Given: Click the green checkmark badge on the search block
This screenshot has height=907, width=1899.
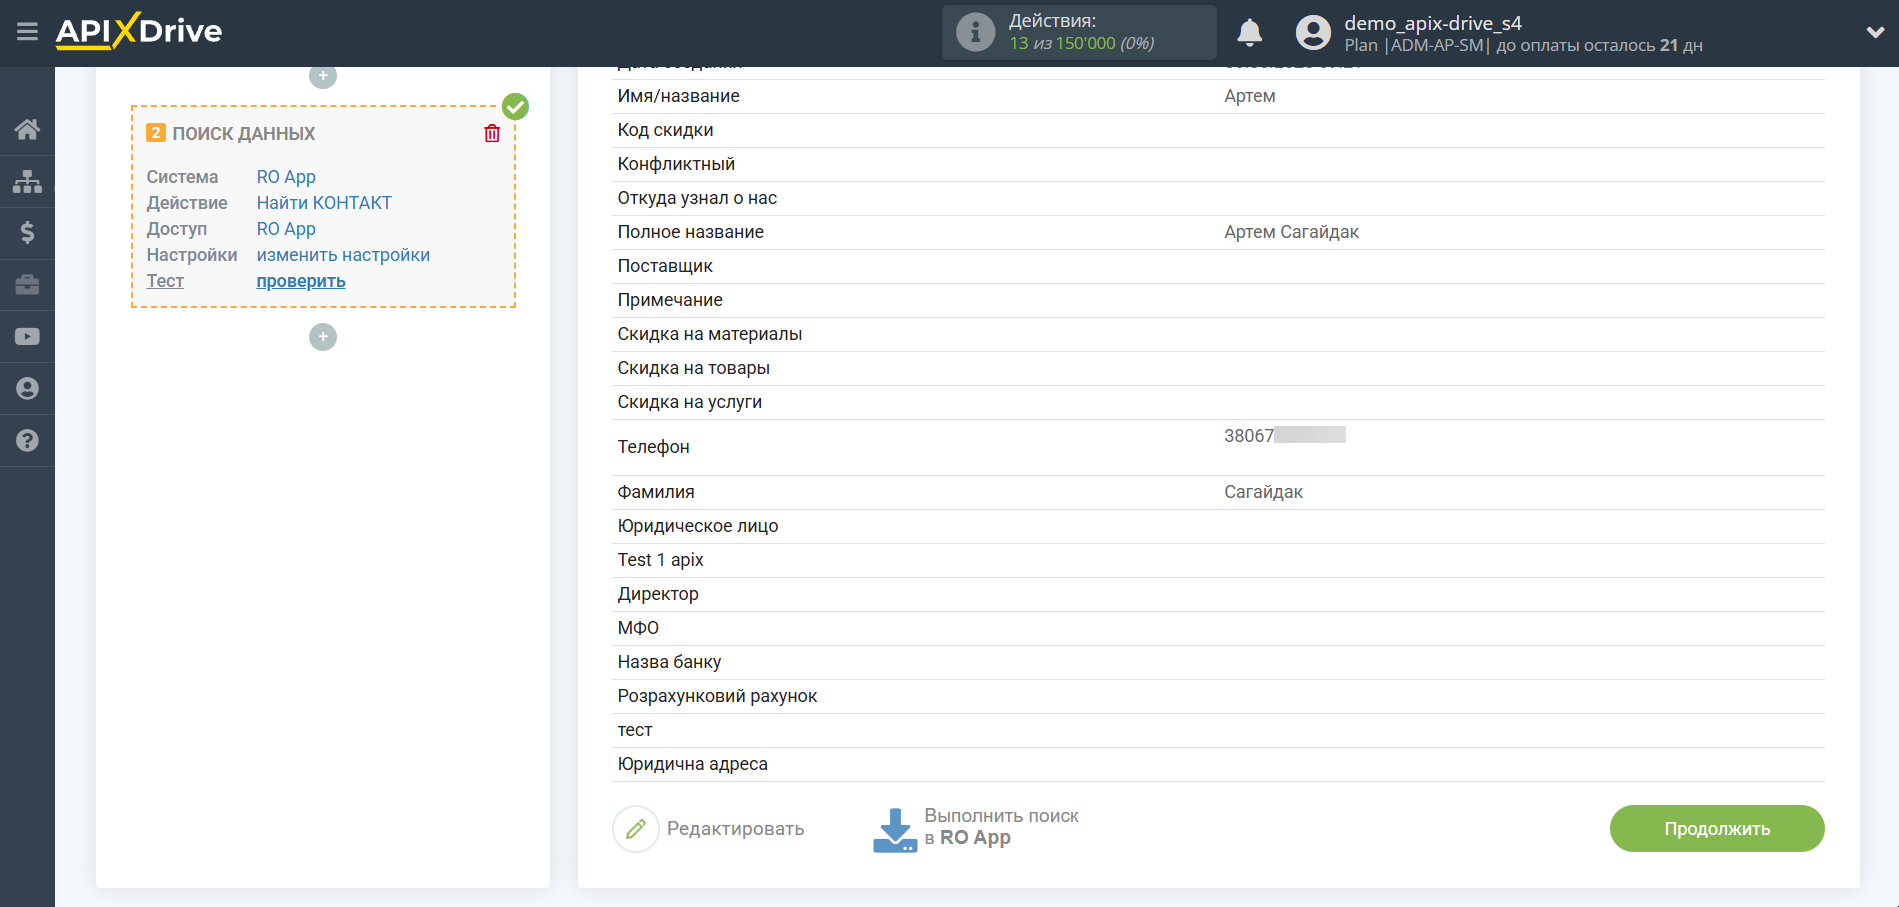Looking at the screenshot, I should point(515,105).
